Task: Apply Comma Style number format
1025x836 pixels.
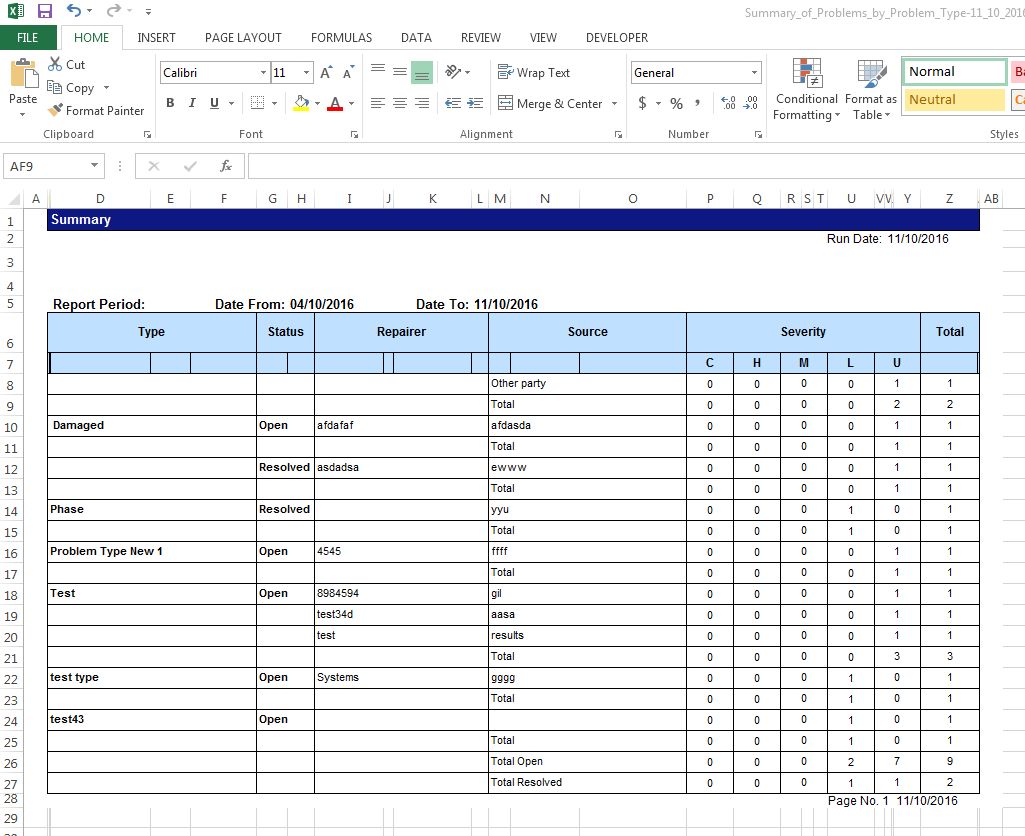Action: pos(697,103)
